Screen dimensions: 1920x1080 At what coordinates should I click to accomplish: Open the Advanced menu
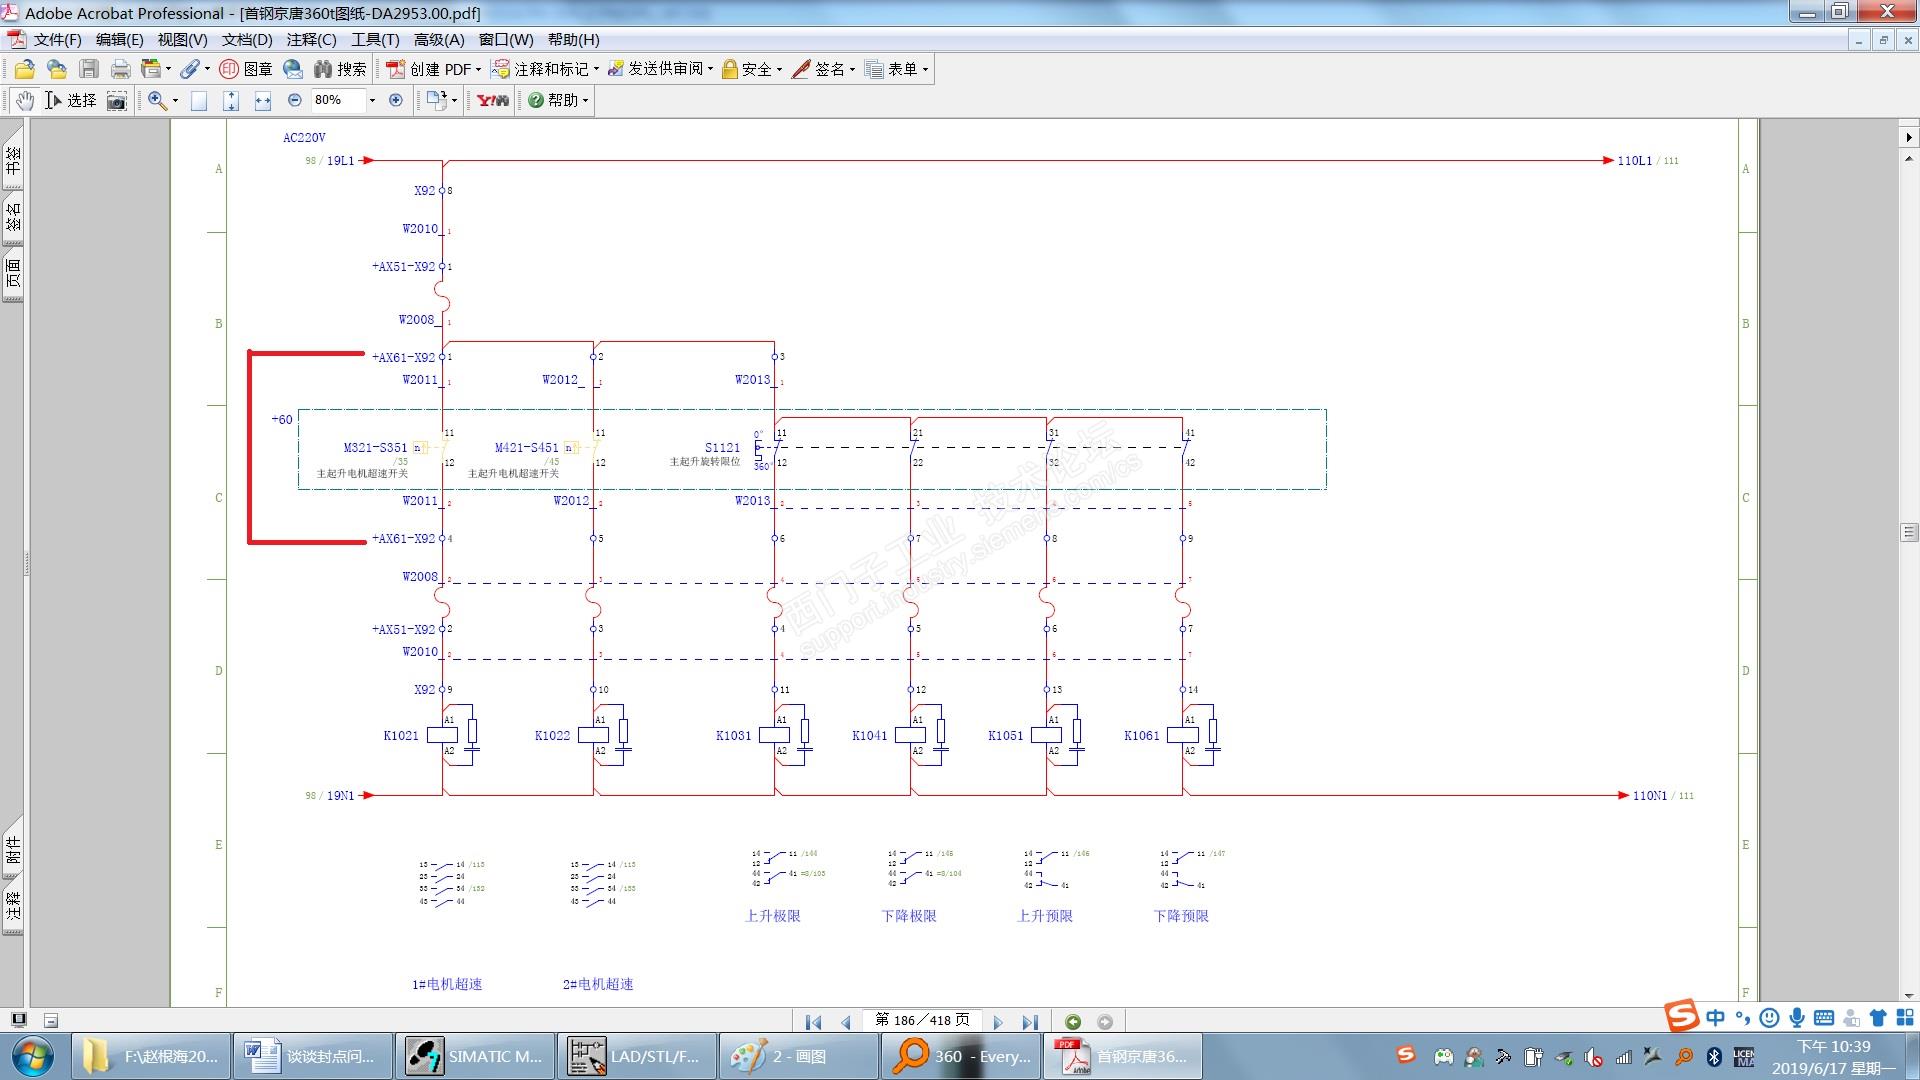438,39
